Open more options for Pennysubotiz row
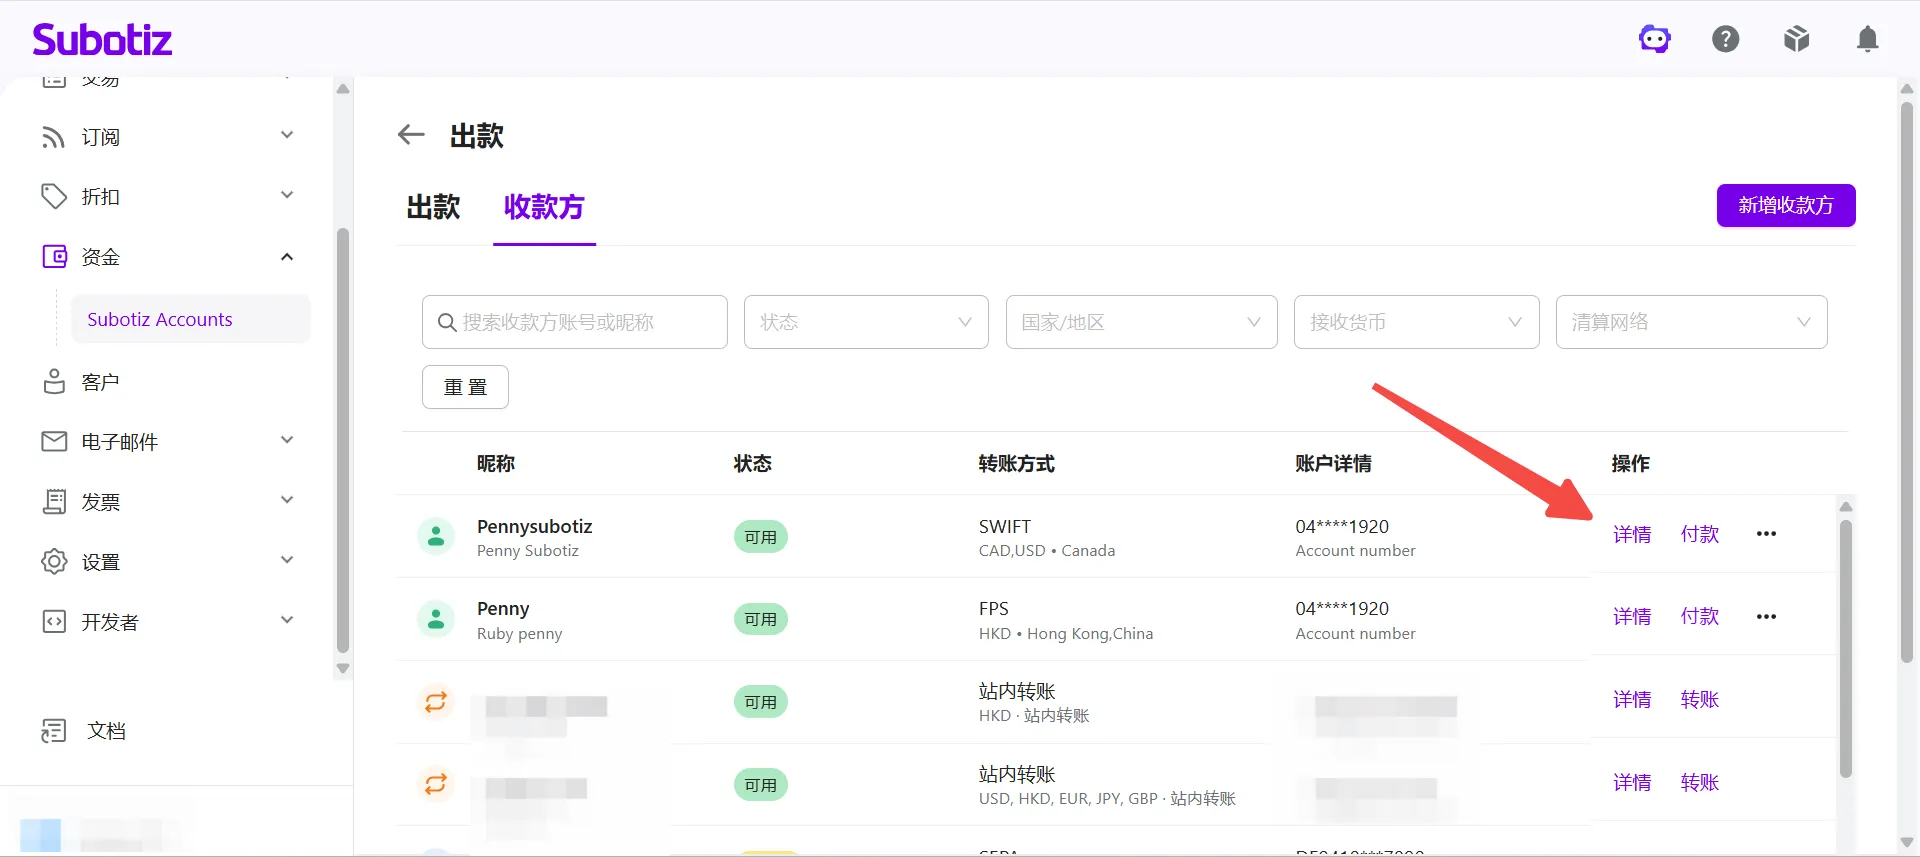1920x857 pixels. click(1766, 534)
